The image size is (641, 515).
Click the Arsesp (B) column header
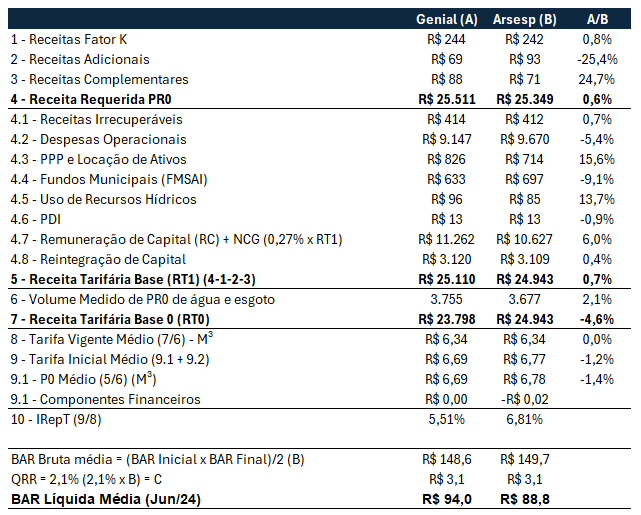click(526, 20)
